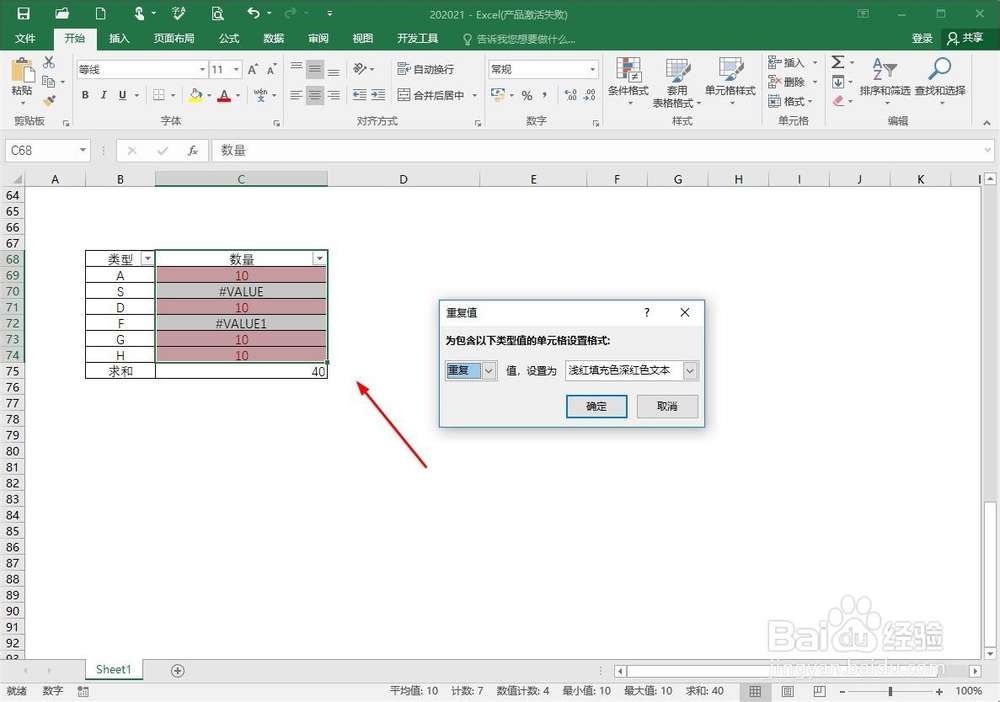This screenshot has width=1000, height=702.
Task: Click 取消 to dismiss the dialog
Action: [667, 406]
